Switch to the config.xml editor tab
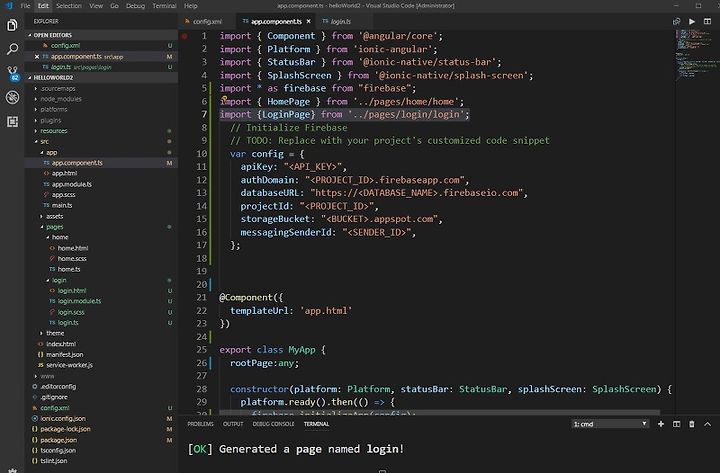This screenshot has height=473, width=720. pos(207,22)
